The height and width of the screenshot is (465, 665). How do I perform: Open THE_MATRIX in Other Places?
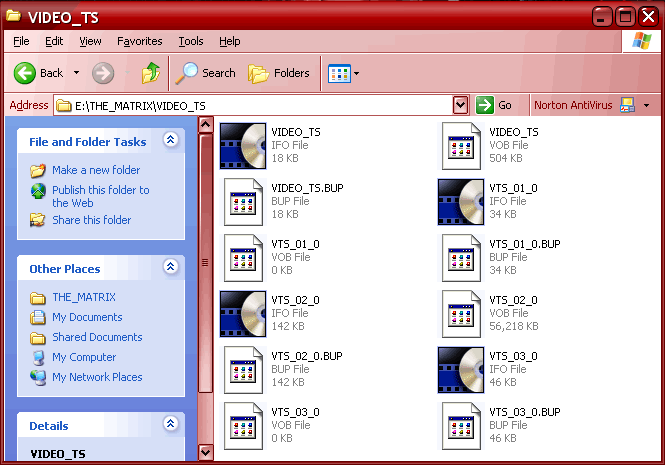(x=84, y=297)
